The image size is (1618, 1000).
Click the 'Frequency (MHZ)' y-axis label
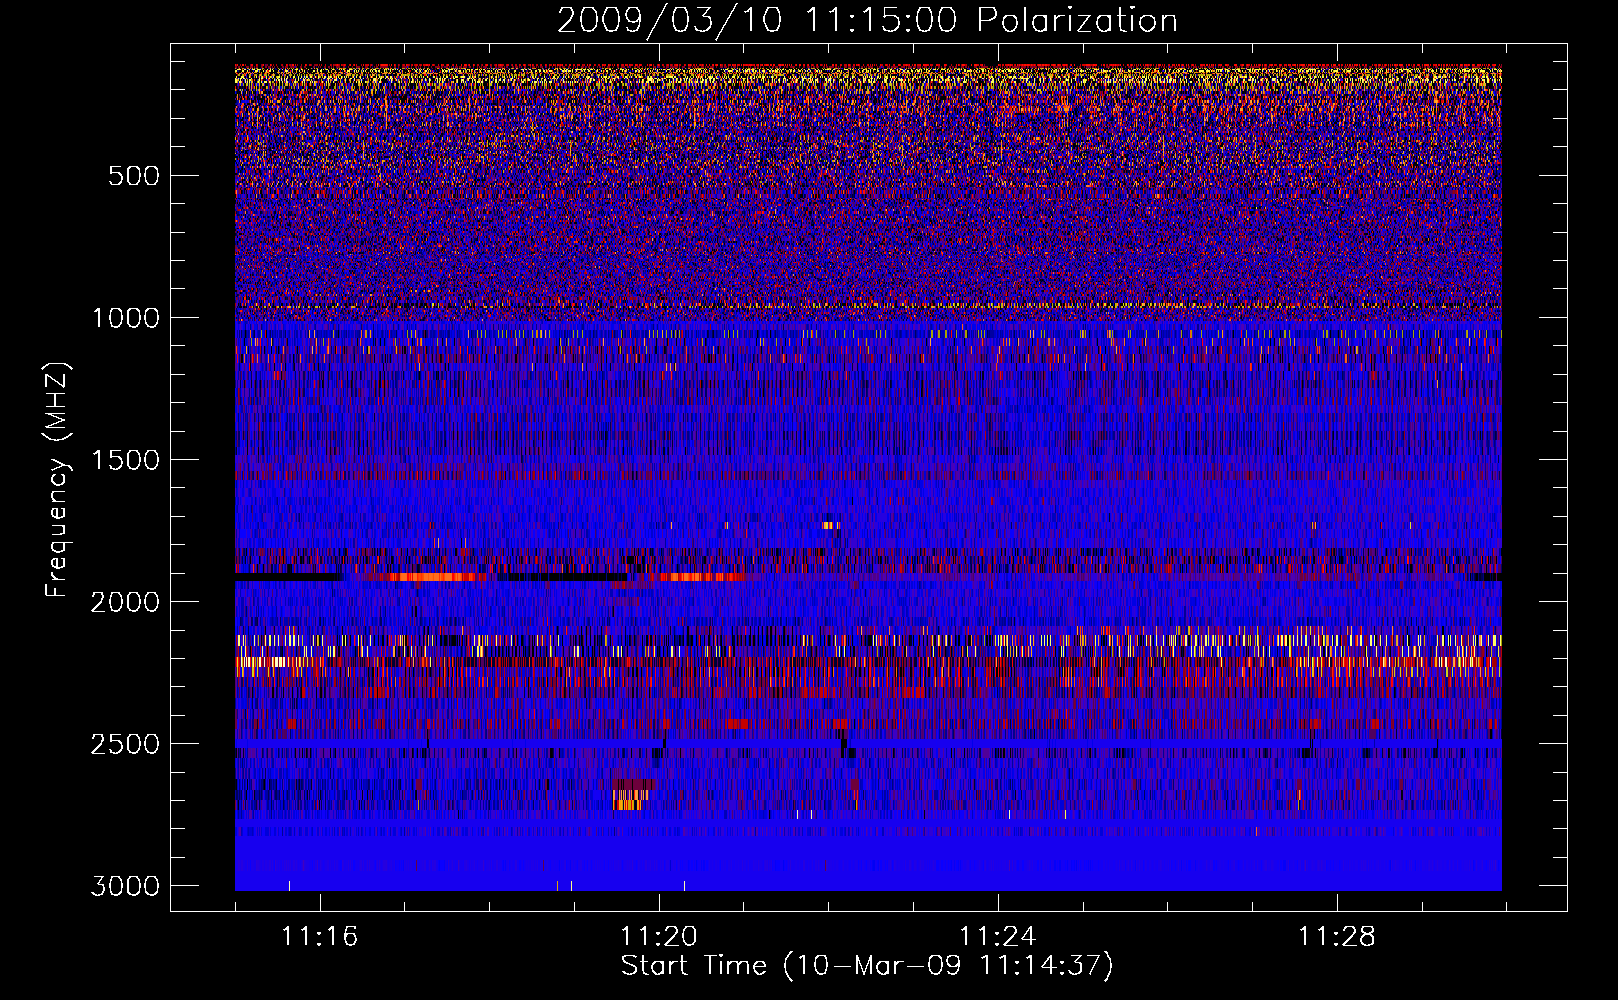[58, 480]
